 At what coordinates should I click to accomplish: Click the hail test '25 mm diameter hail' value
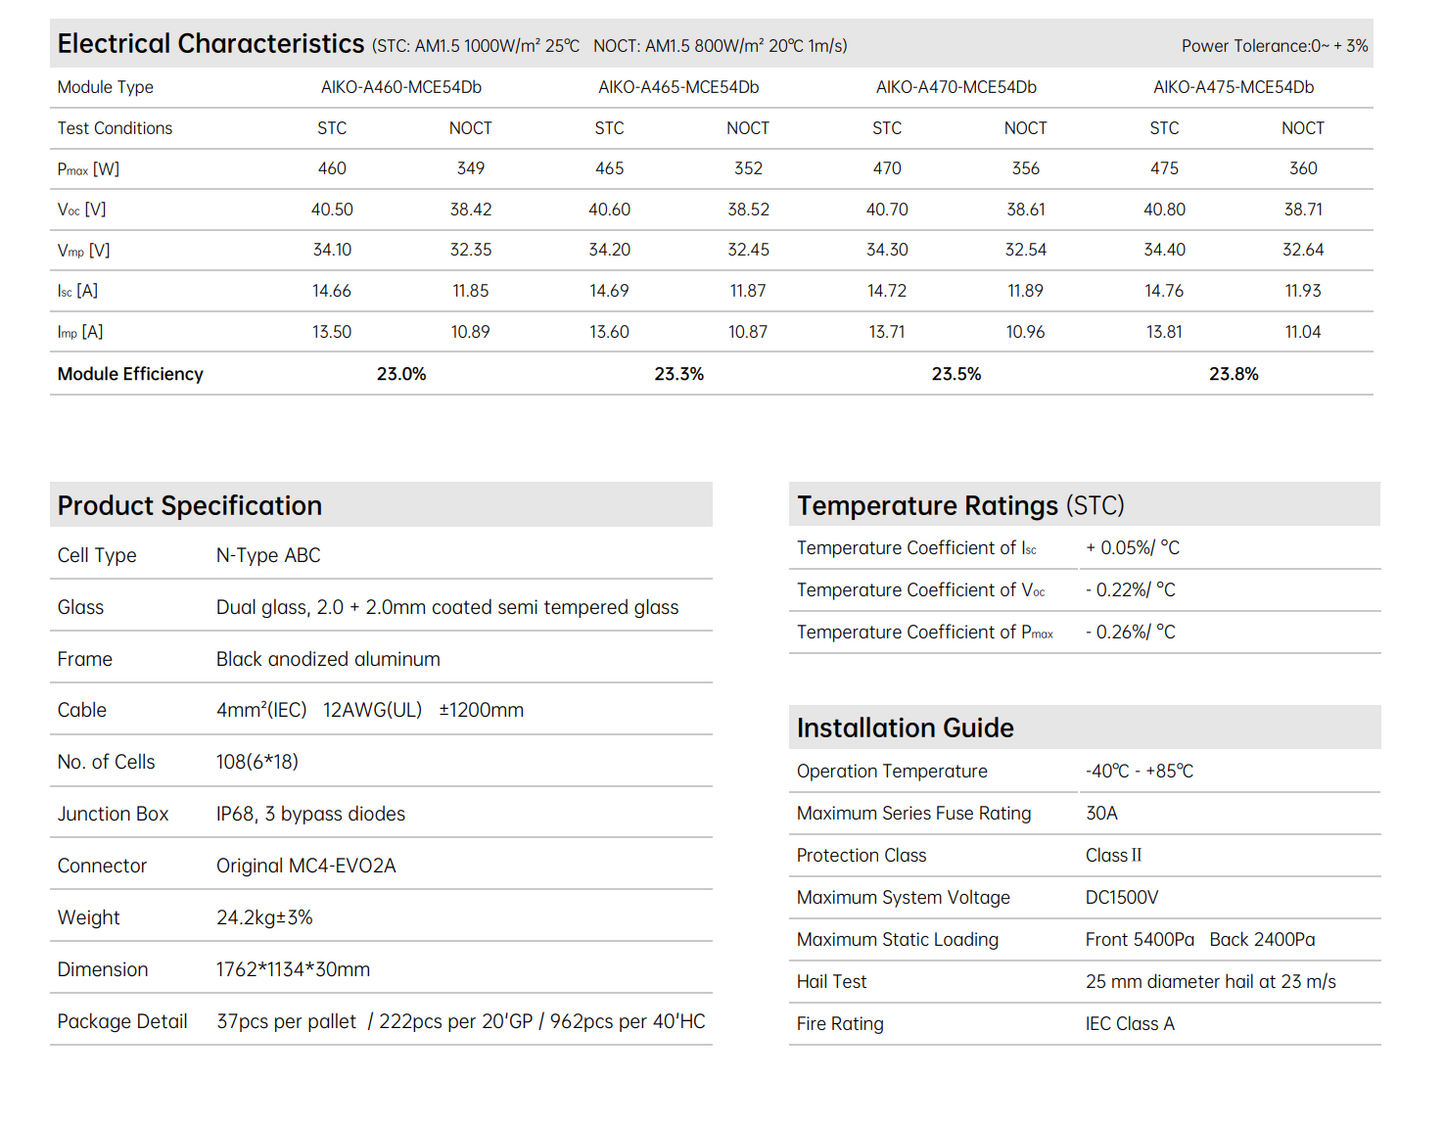[1211, 982]
